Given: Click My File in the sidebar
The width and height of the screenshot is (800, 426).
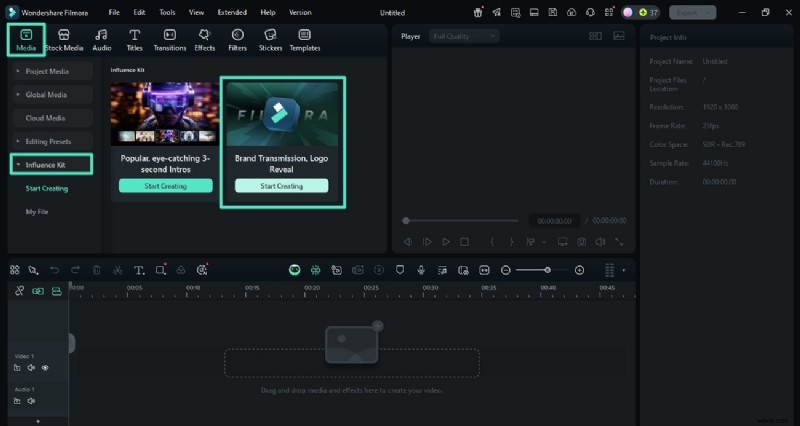Looking at the screenshot, I should (37, 212).
